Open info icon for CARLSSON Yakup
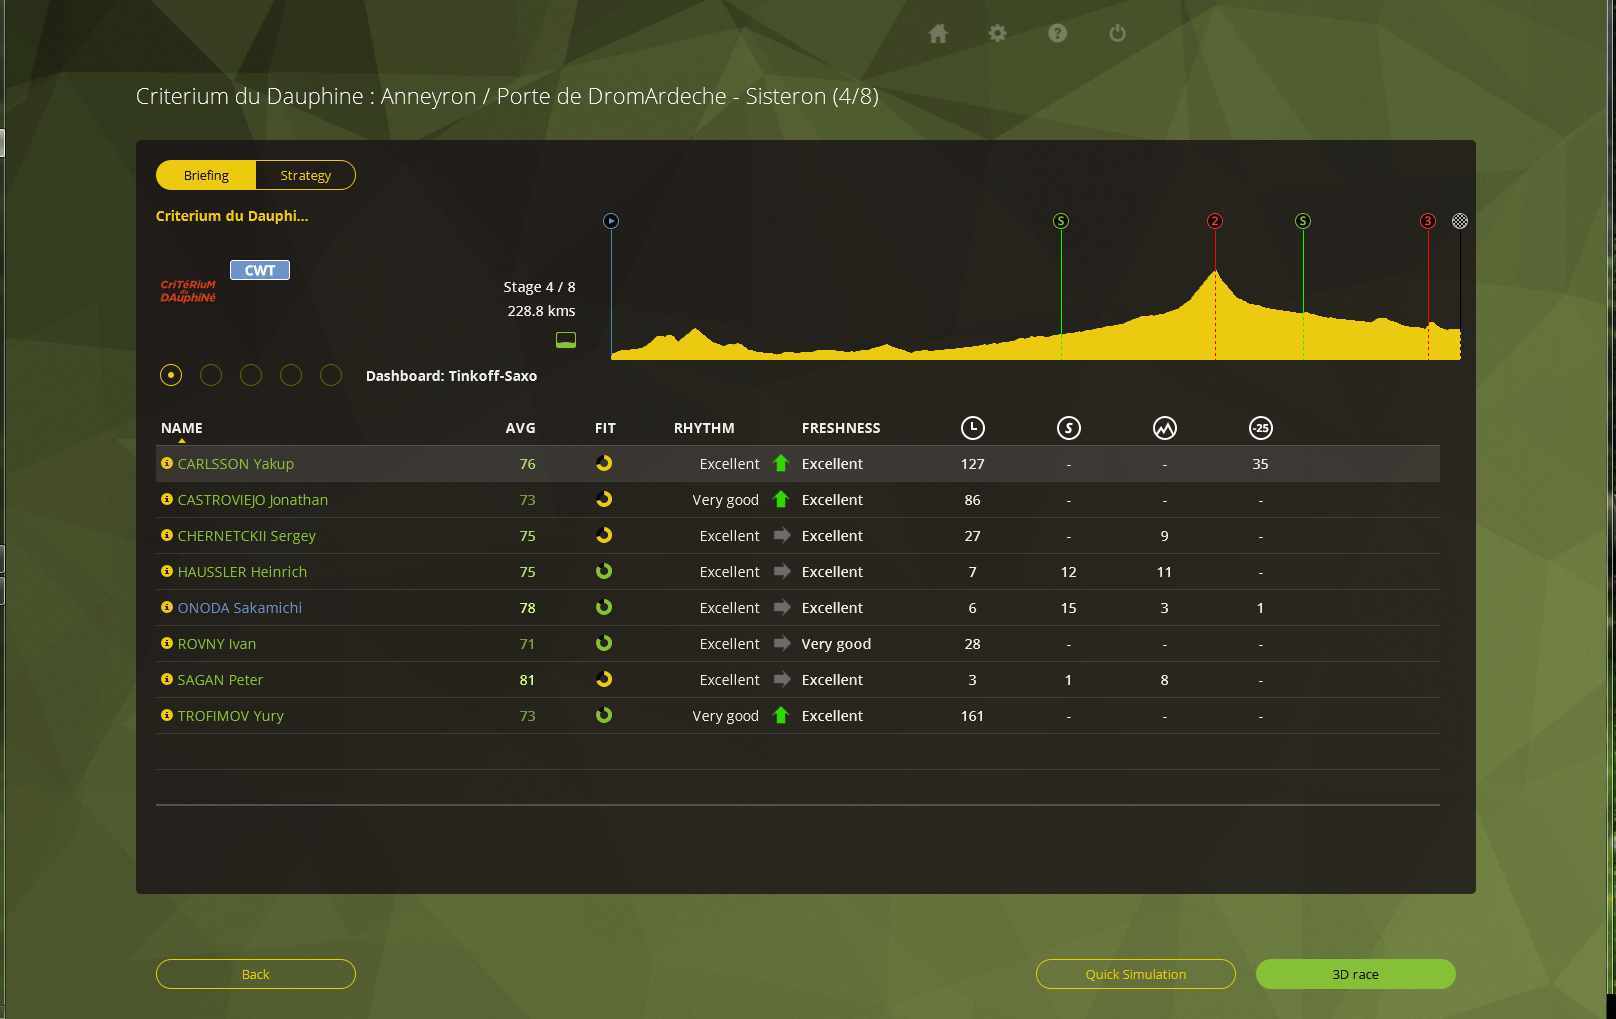 pos(167,463)
